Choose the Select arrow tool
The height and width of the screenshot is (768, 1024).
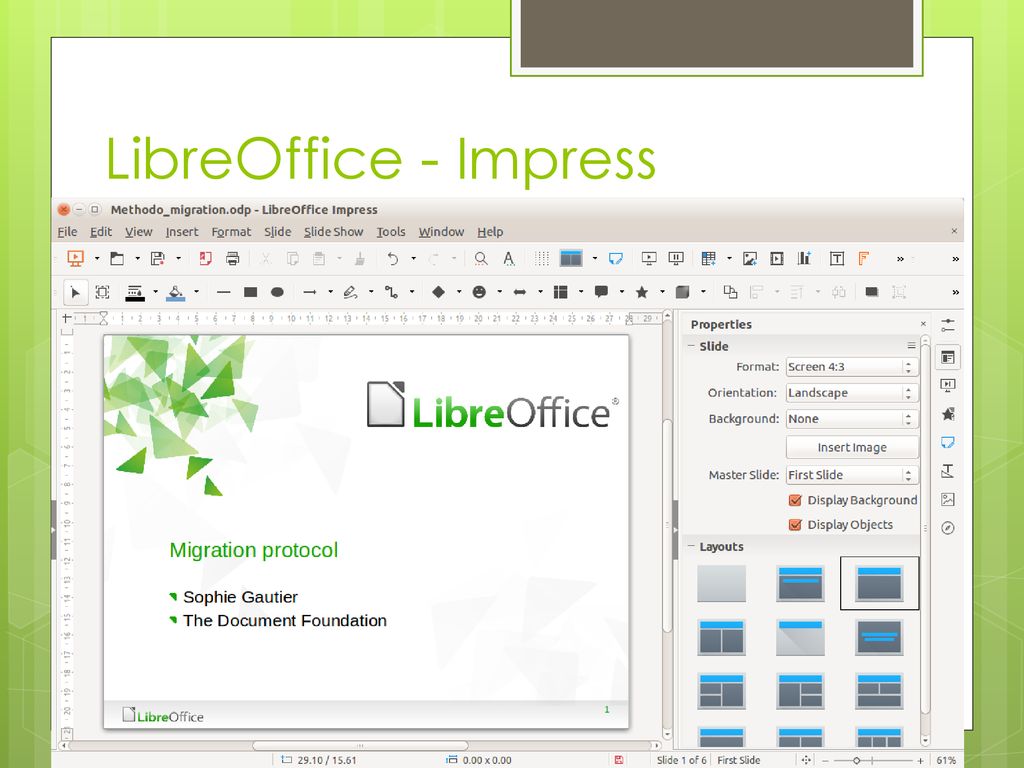[x=75, y=292]
